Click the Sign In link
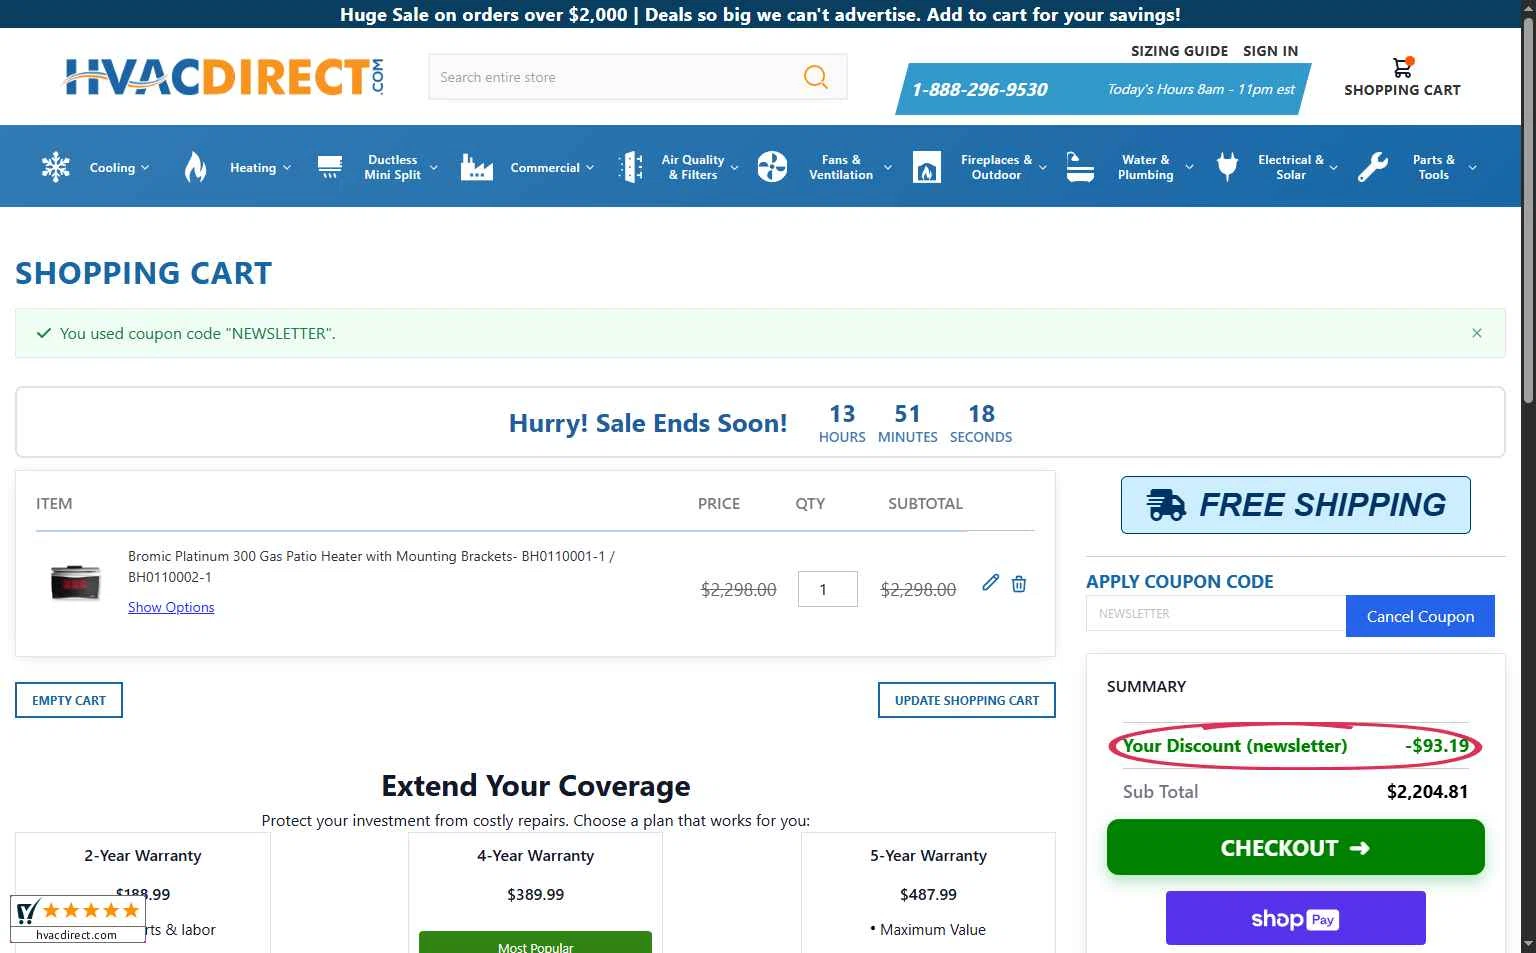The height and width of the screenshot is (953, 1536). 1270,51
